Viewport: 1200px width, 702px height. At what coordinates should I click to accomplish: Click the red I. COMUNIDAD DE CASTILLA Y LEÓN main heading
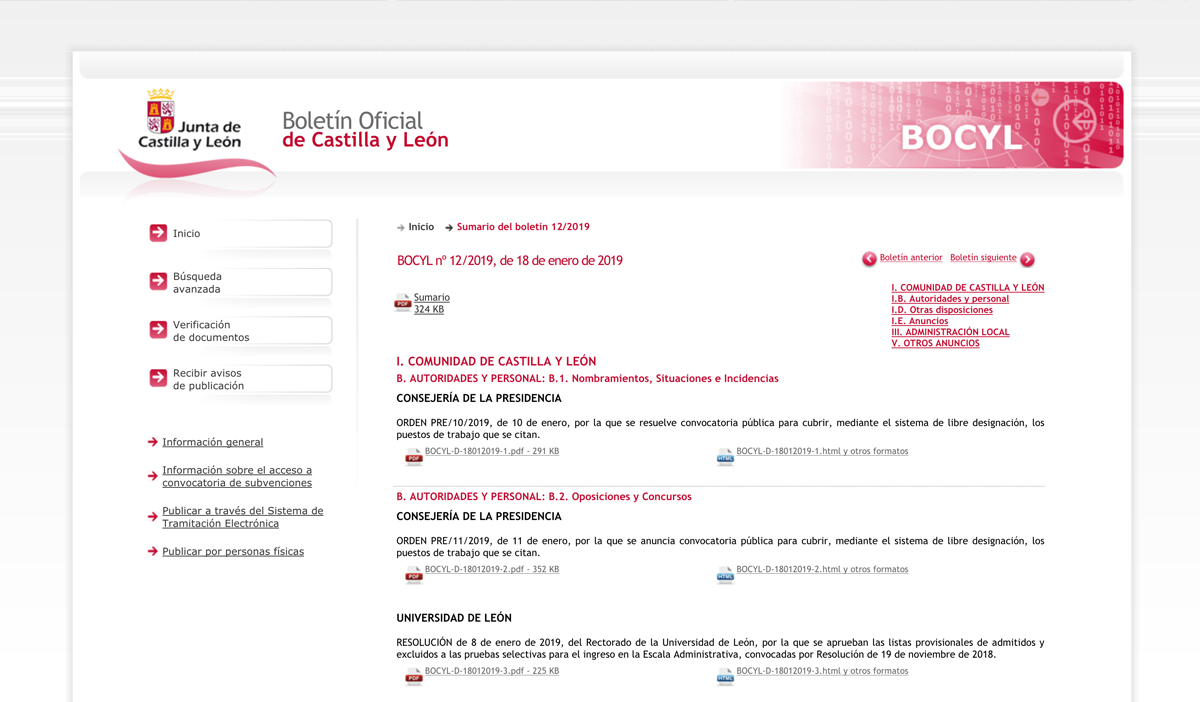496,361
